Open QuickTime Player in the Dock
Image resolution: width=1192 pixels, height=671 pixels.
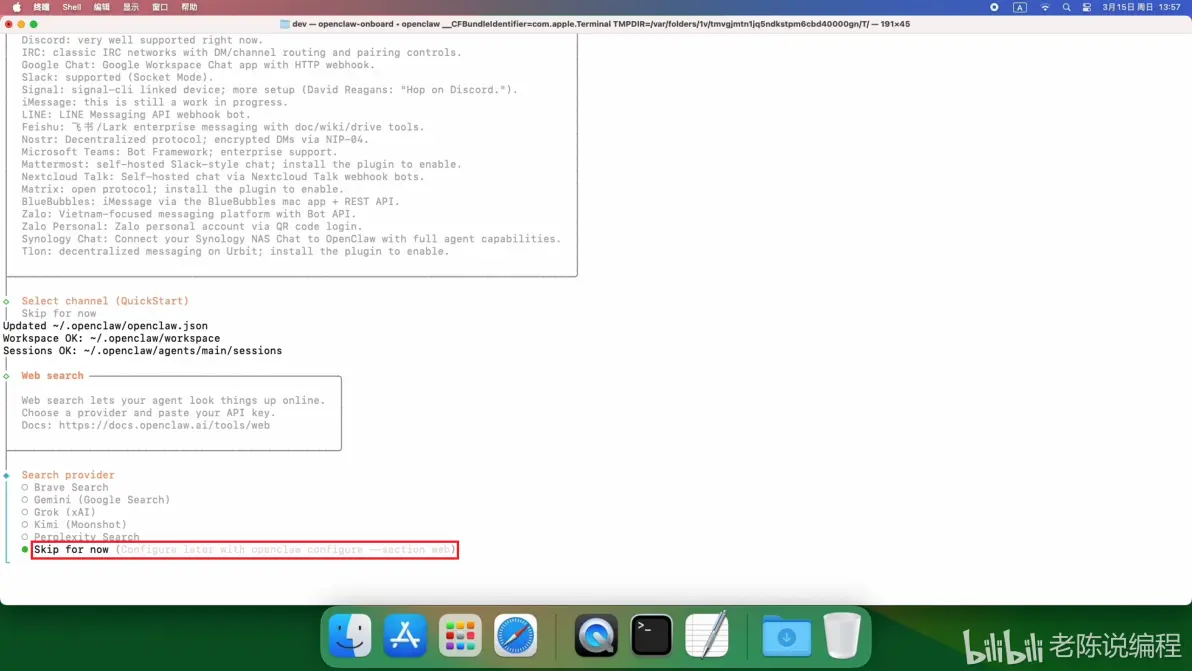[596, 635]
